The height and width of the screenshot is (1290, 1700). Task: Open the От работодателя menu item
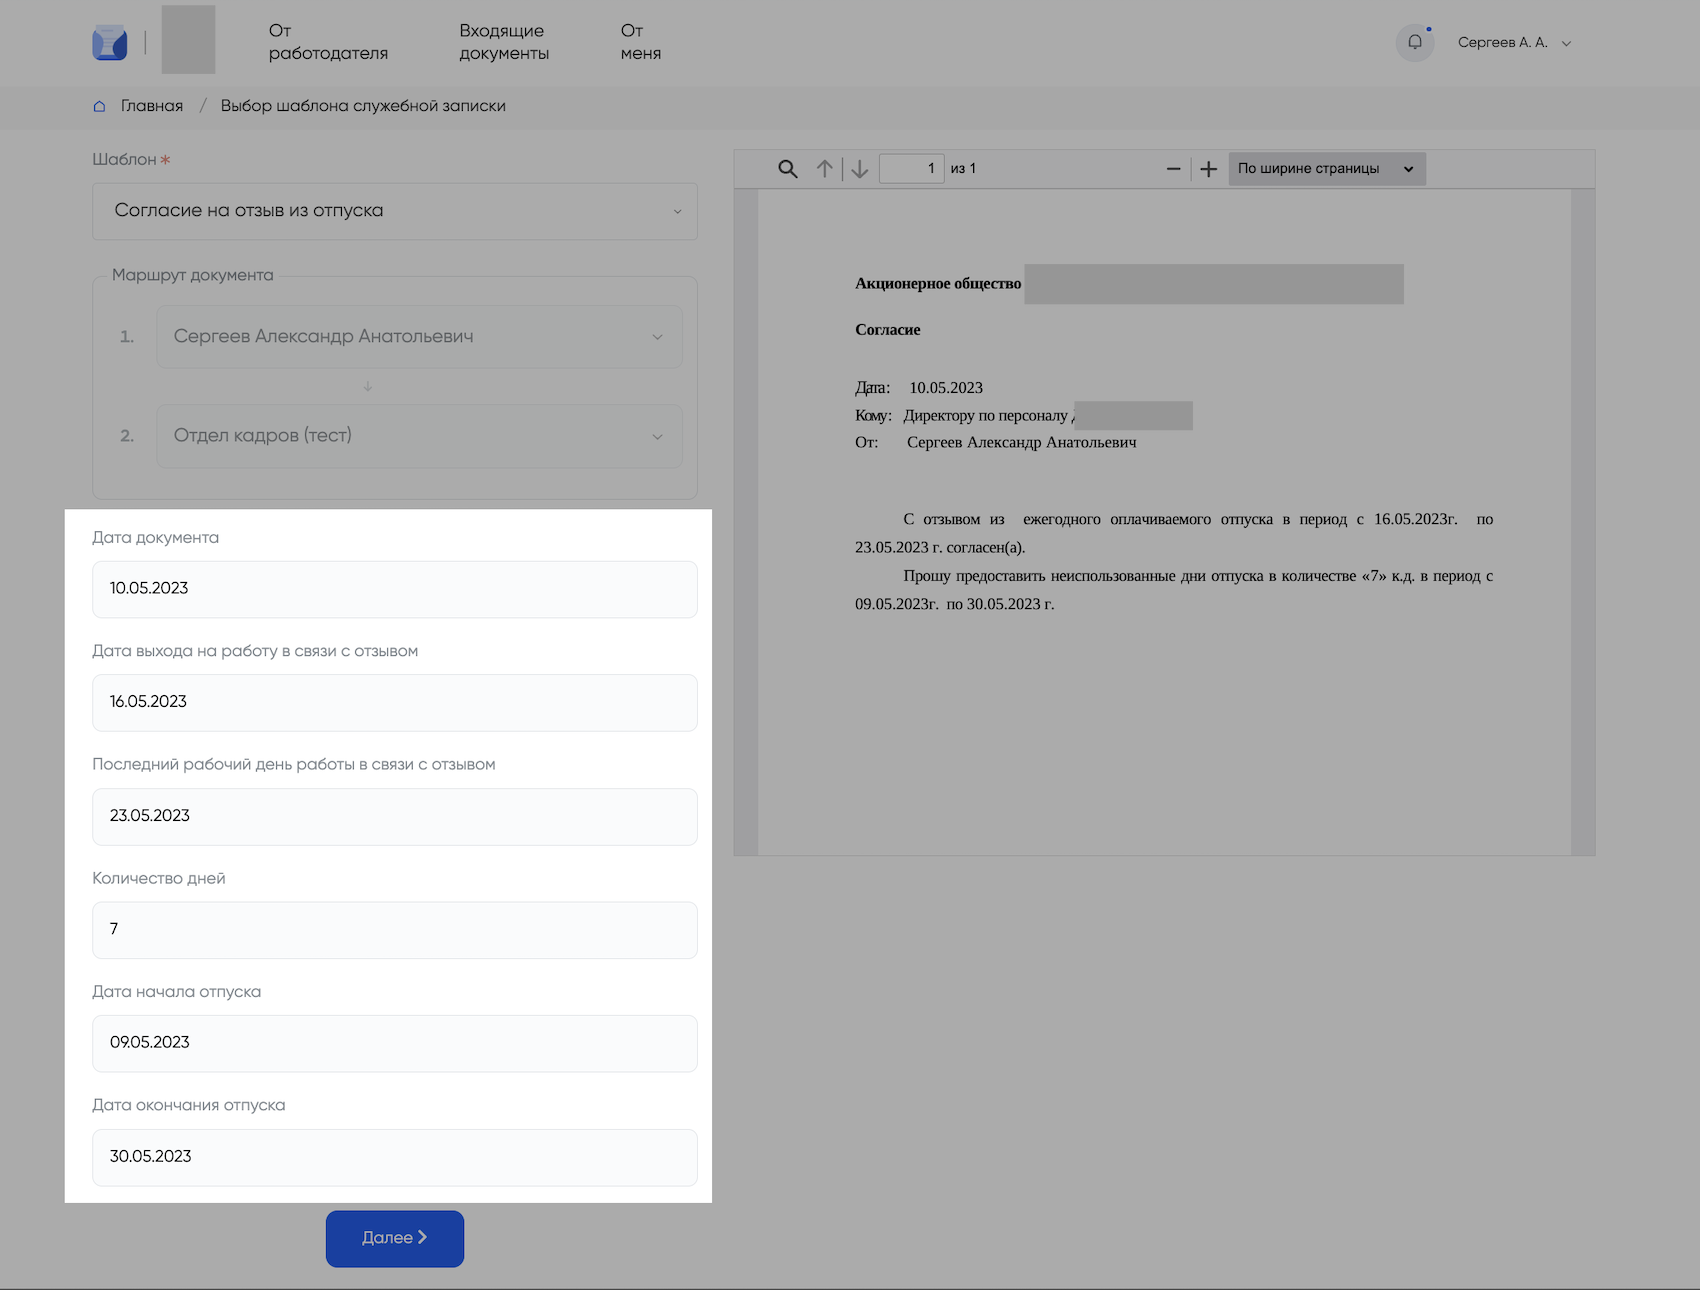click(x=328, y=42)
